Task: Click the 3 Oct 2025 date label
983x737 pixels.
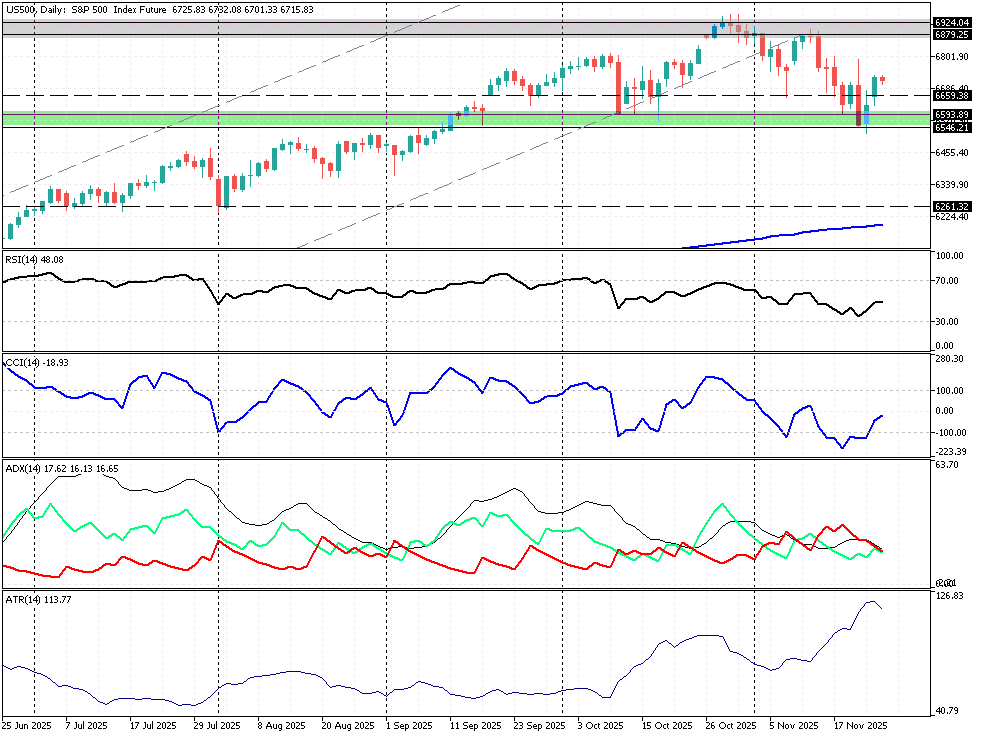Action: (x=600, y=726)
